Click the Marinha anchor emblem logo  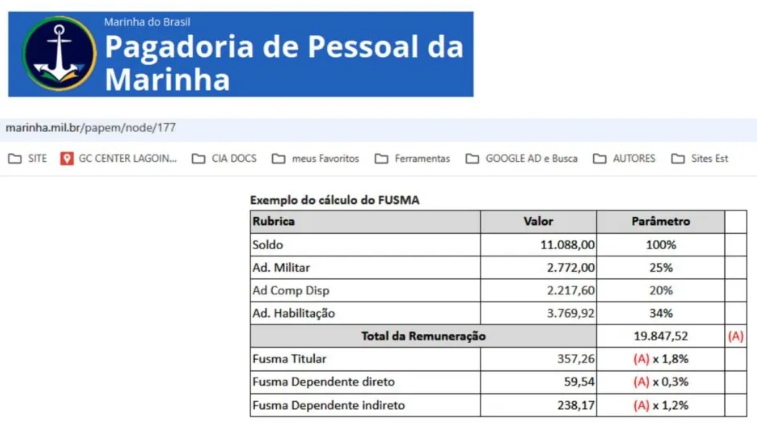pyautogui.click(x=59, y=54)
